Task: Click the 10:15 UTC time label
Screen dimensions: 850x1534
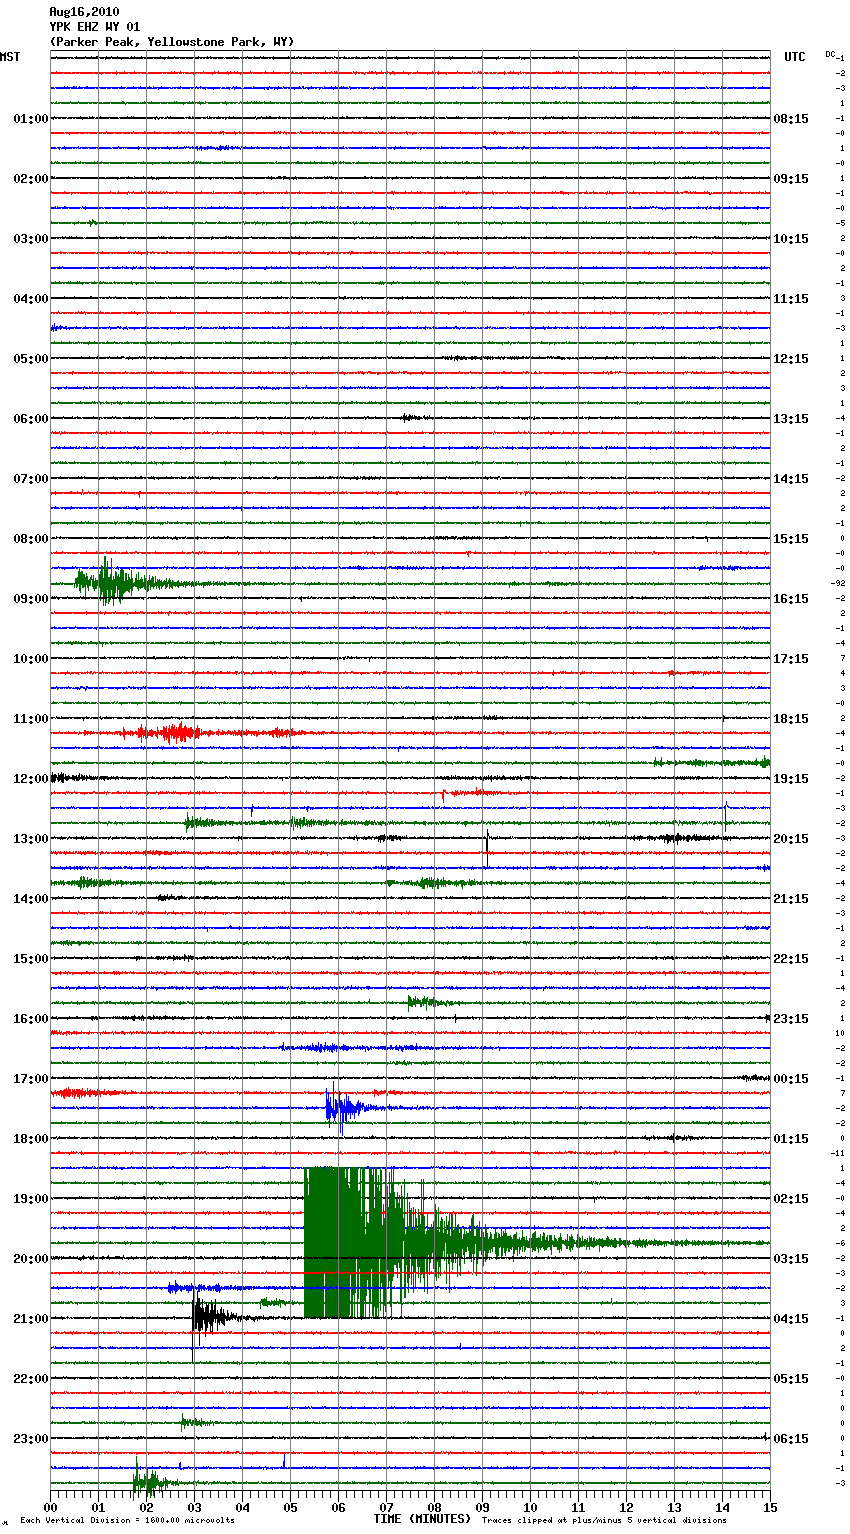Action: coord(791,239)
